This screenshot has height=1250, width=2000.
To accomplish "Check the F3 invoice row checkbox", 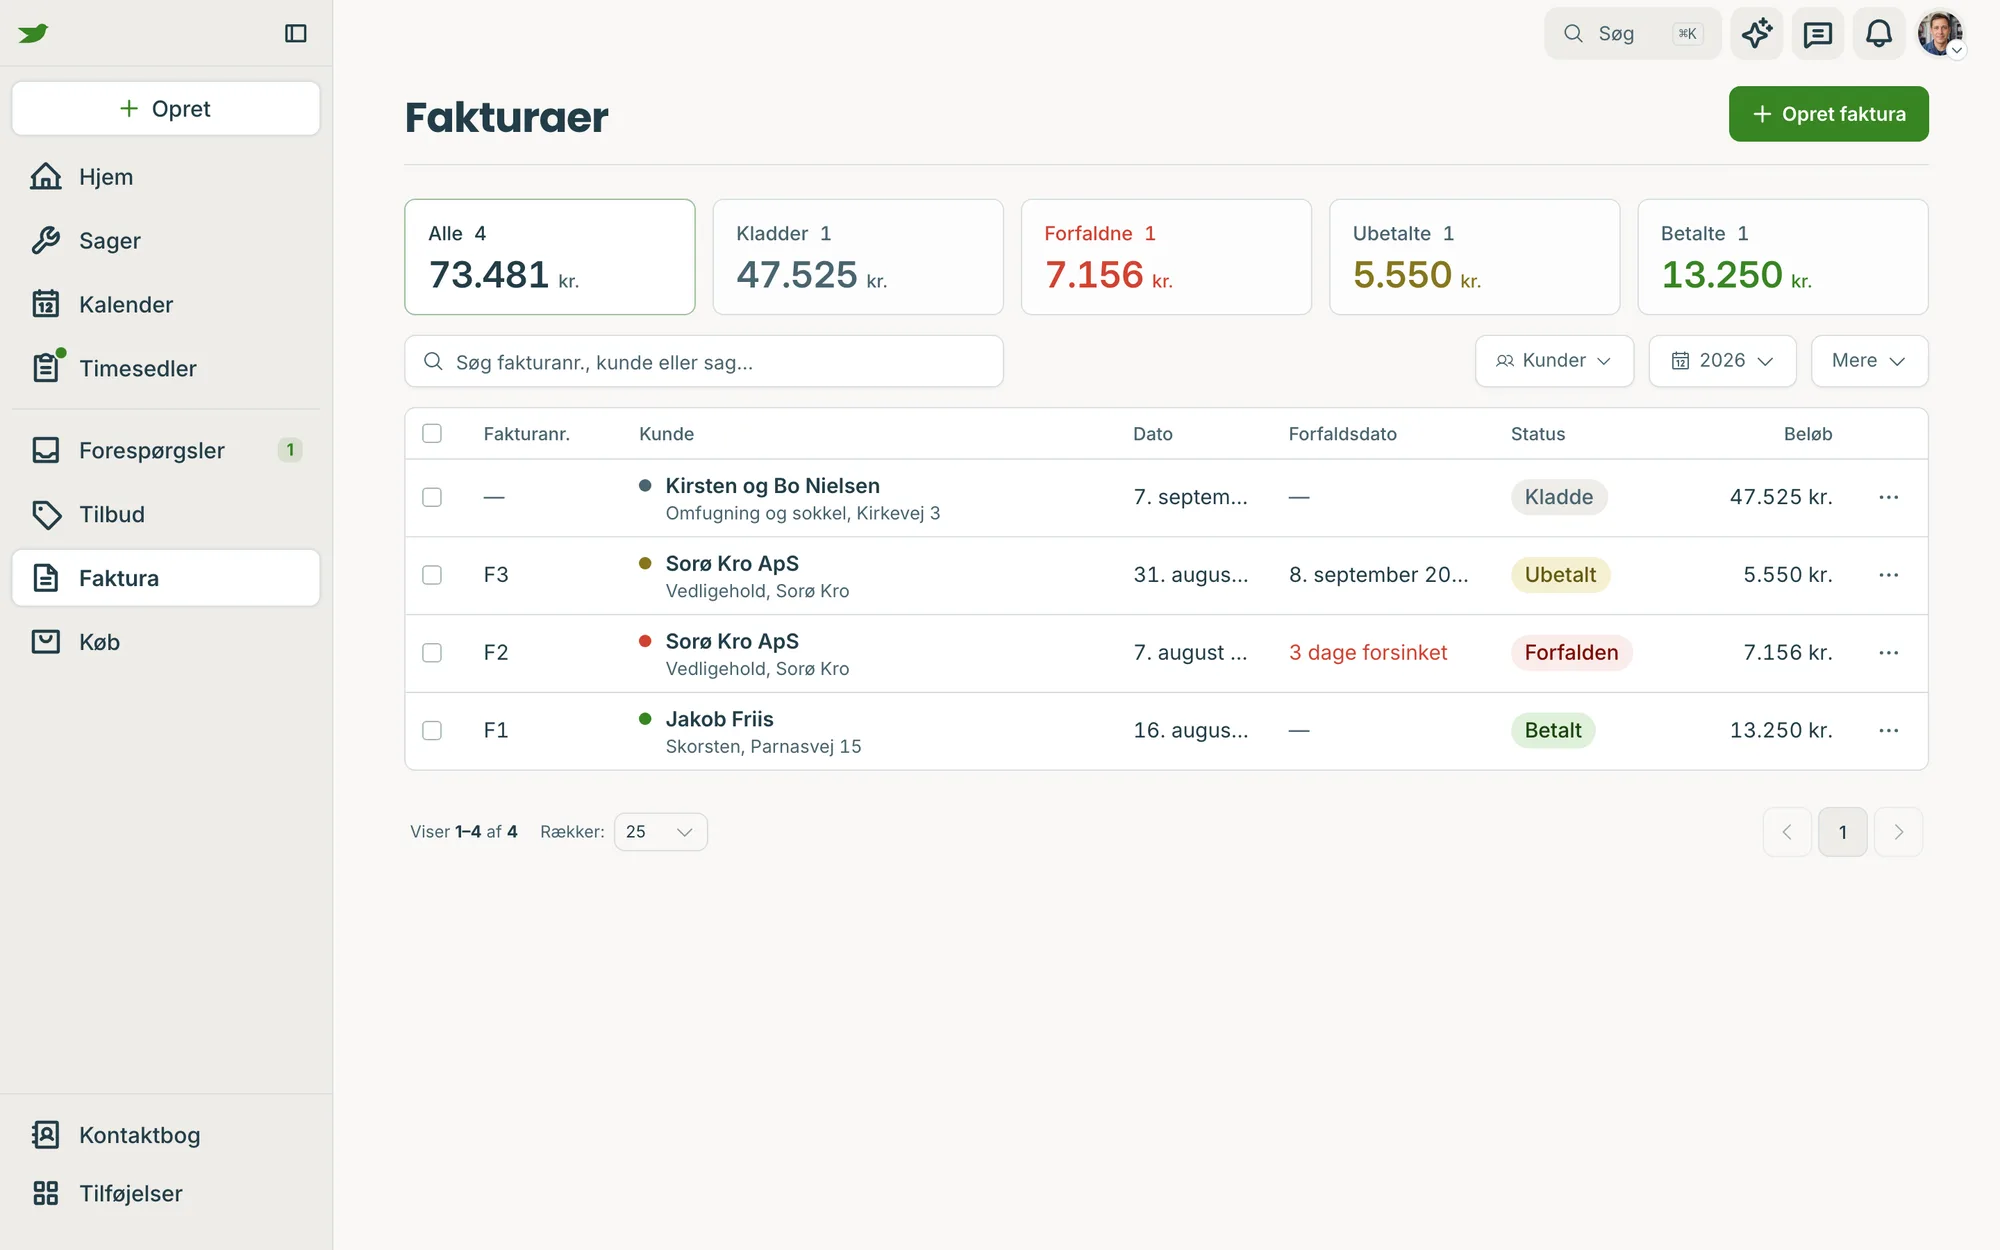I will (x=432, y=575).
